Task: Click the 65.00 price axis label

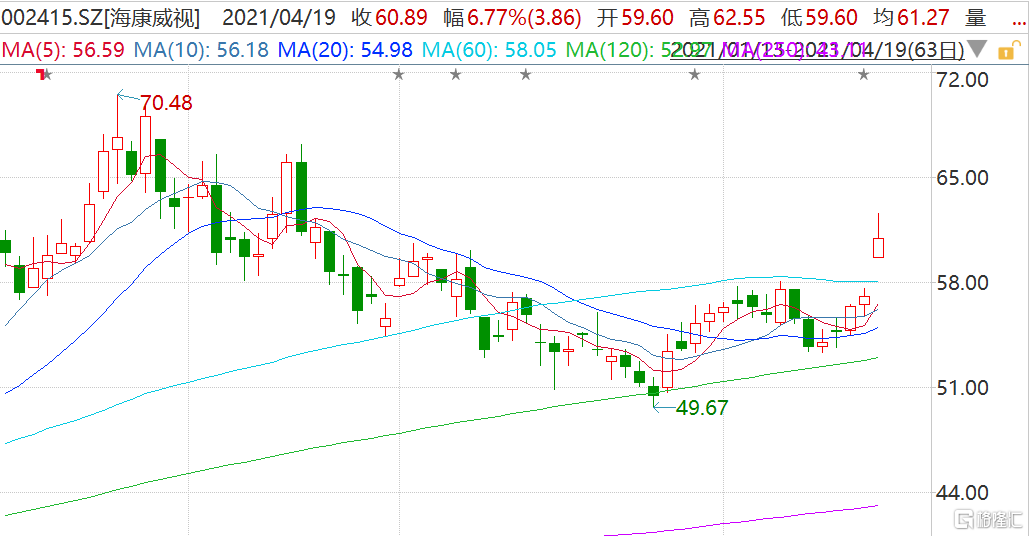Action: coord(963,178)
